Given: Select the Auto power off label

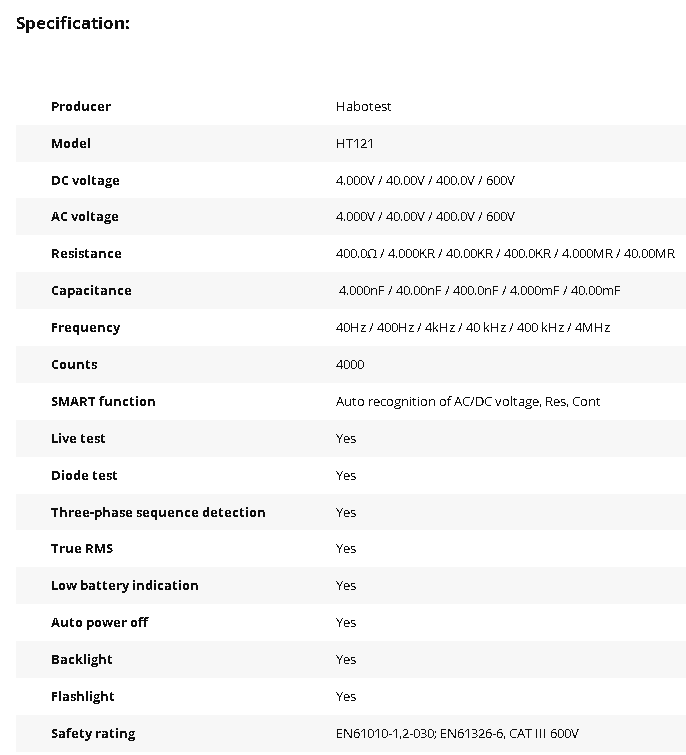Looking at the screenshot, I should tap(99, 623).
